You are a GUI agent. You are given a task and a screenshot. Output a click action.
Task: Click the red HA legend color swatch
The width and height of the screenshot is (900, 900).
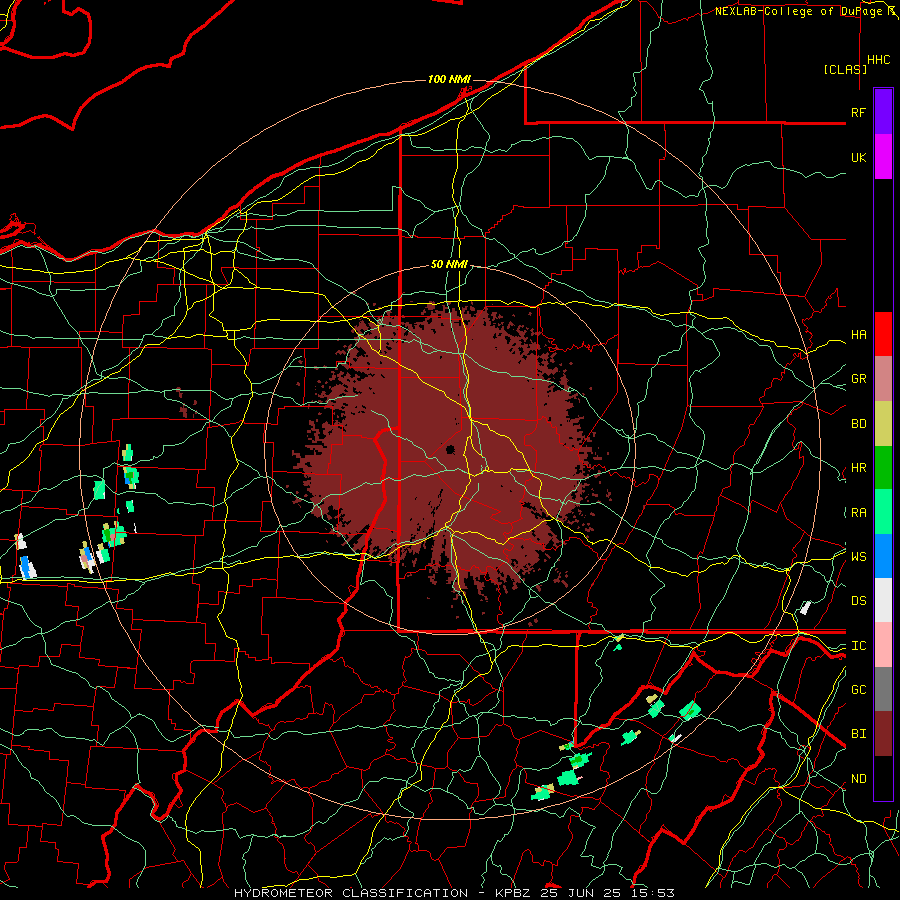(883, 334)
